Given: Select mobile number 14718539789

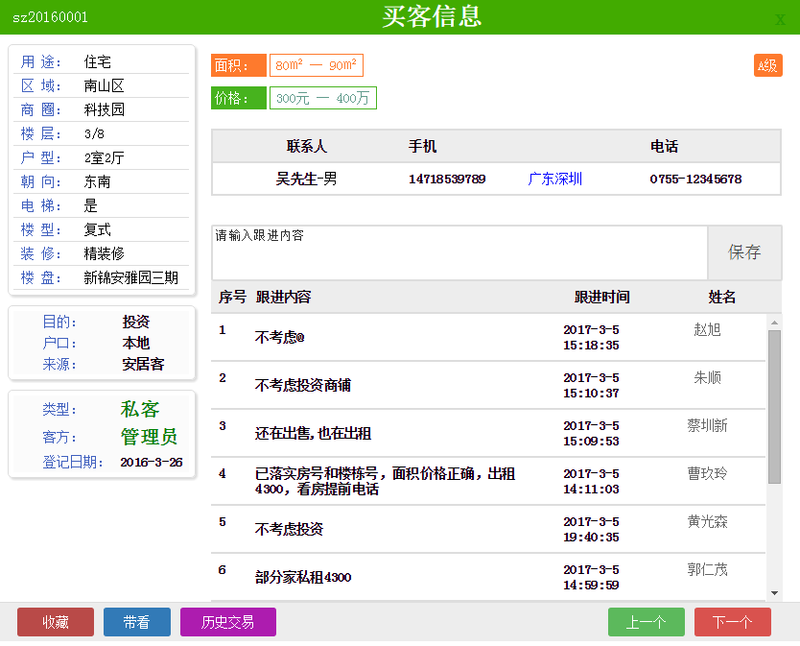Looking at the screenshot, I should click(447, 179).
